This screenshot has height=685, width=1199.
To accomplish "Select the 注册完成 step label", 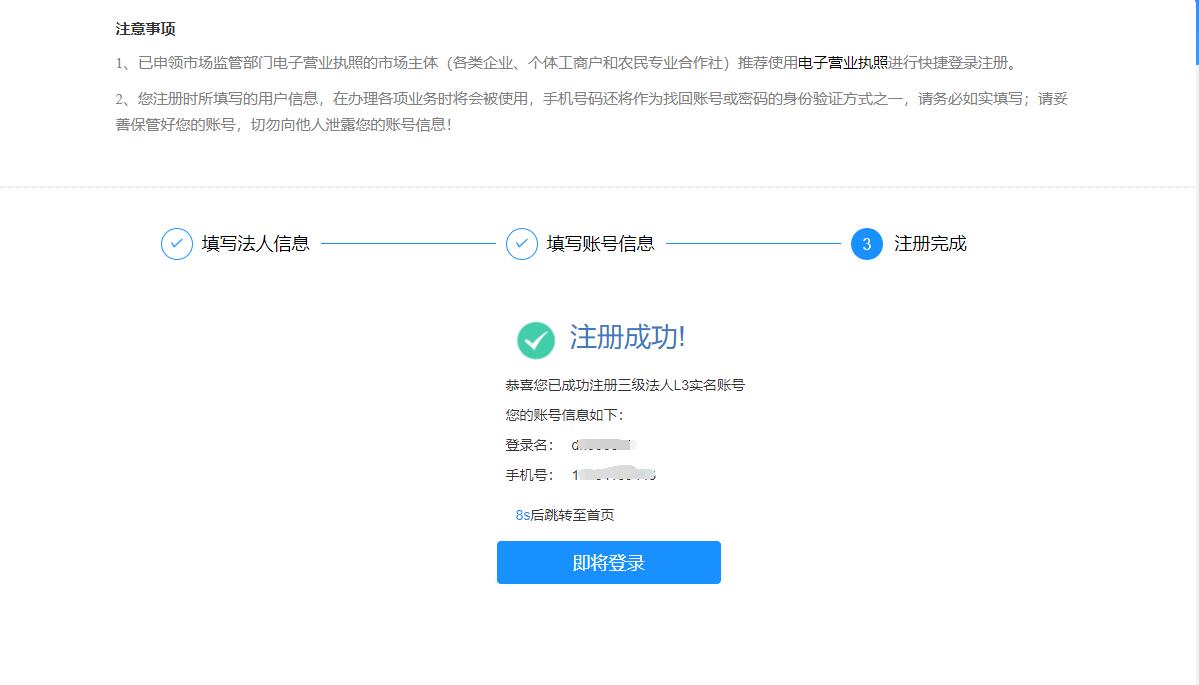I will (x=930, y=244).
